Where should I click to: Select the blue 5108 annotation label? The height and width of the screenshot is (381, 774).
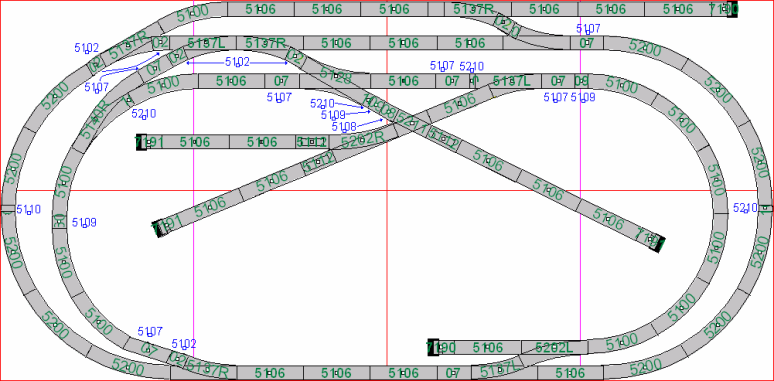coord(344,127)
